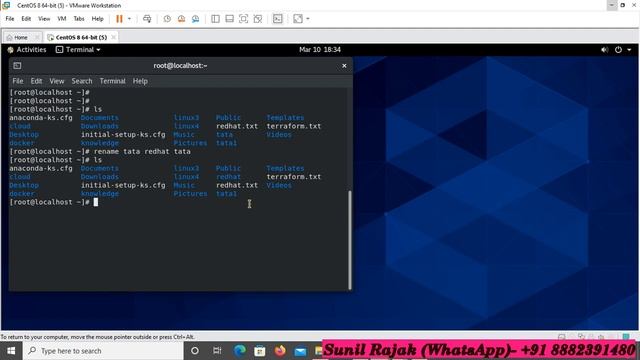640x360 pixels.
Task: Toggle the VMware library sidebar view
Action: pos(215,19)
